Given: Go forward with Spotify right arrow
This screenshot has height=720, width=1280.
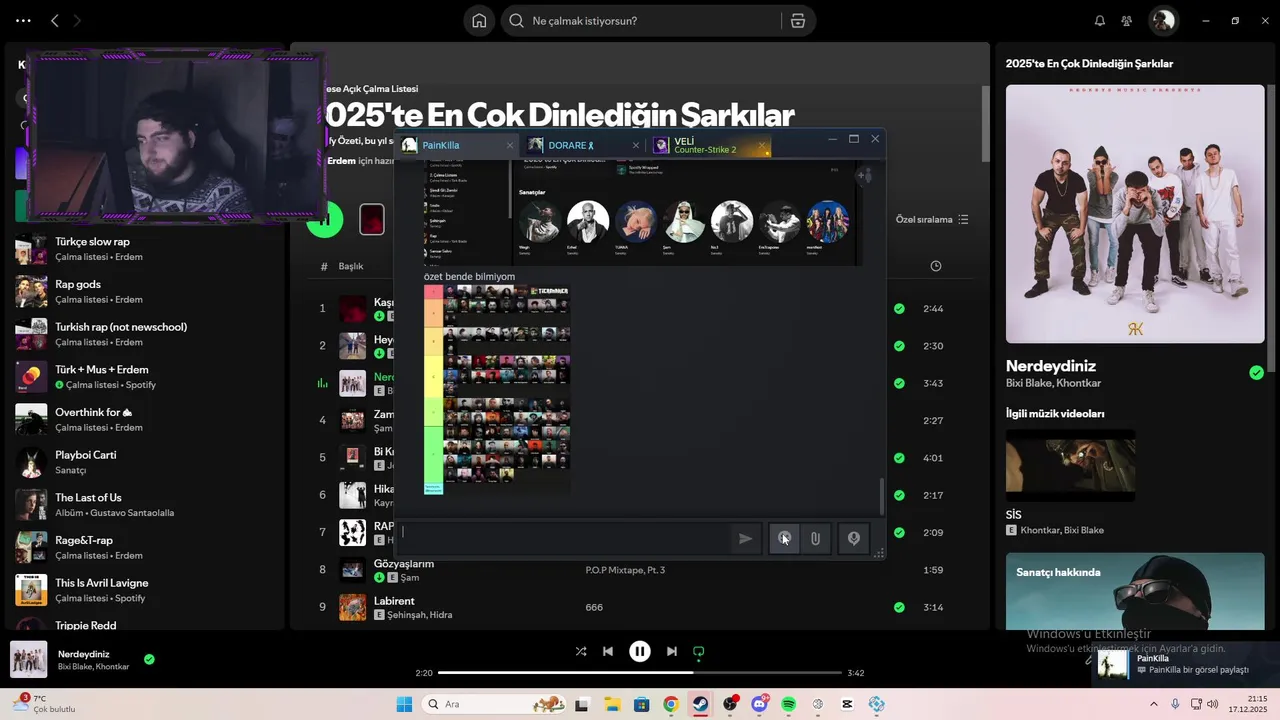Looking at the screenshot, I should point(78,21).
